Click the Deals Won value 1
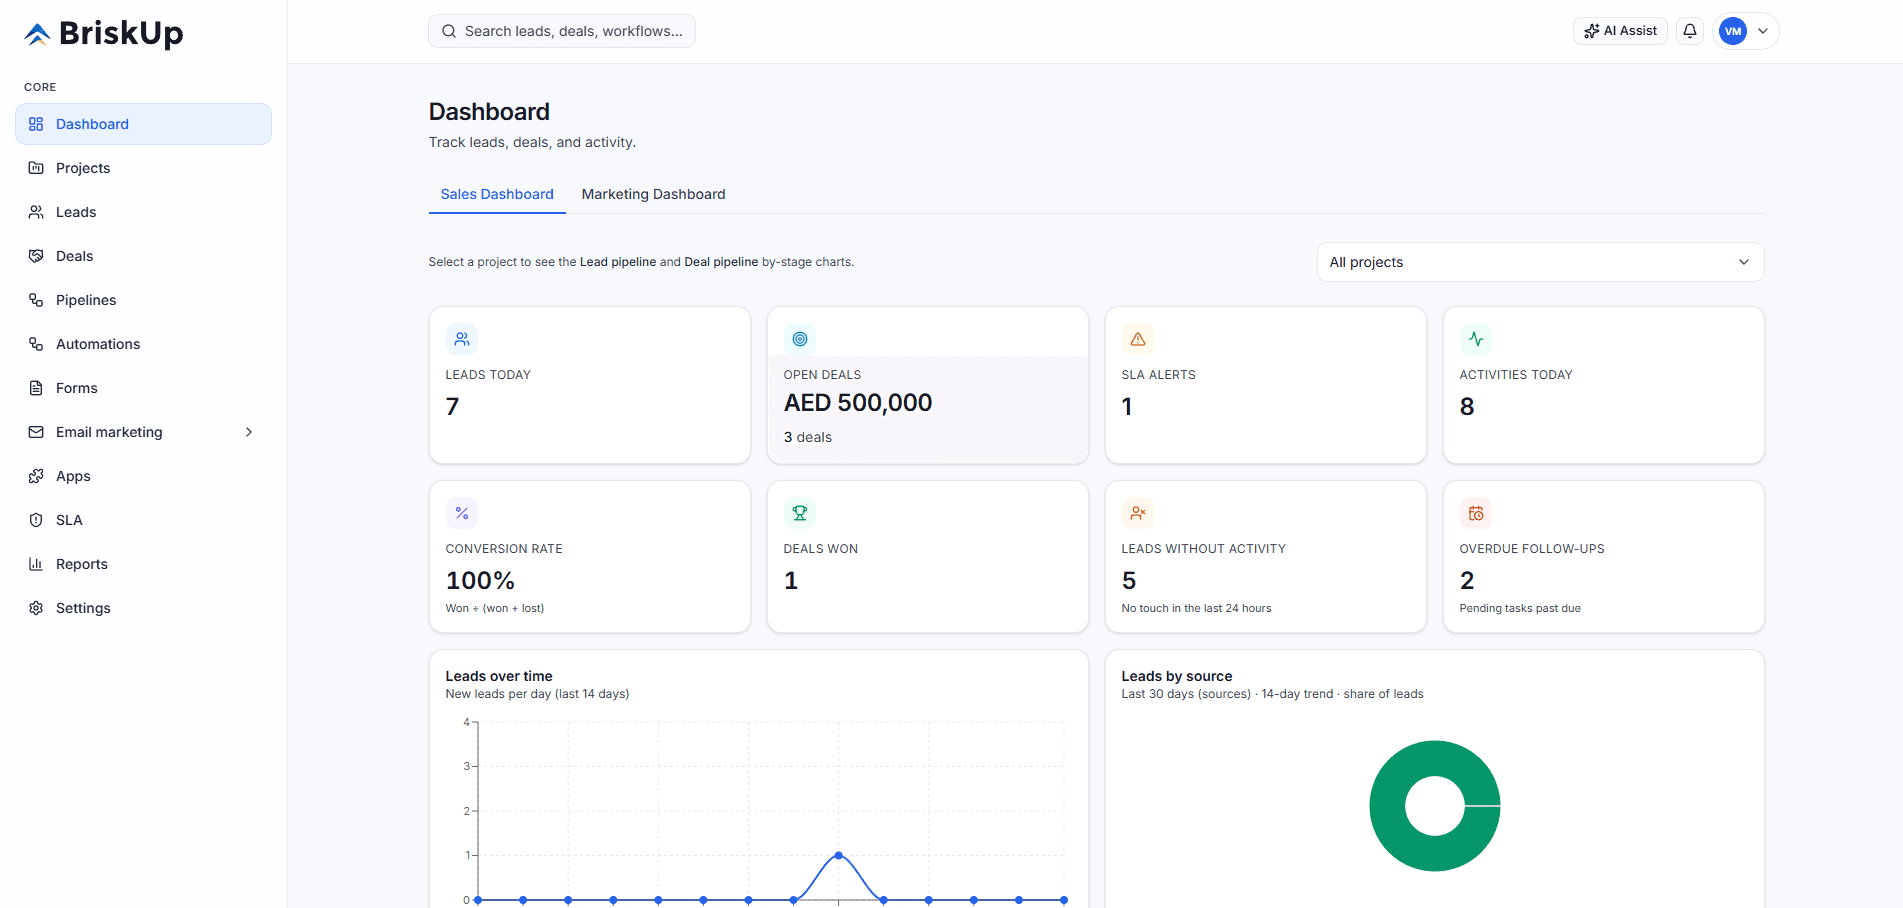 (x=790, y=580)
